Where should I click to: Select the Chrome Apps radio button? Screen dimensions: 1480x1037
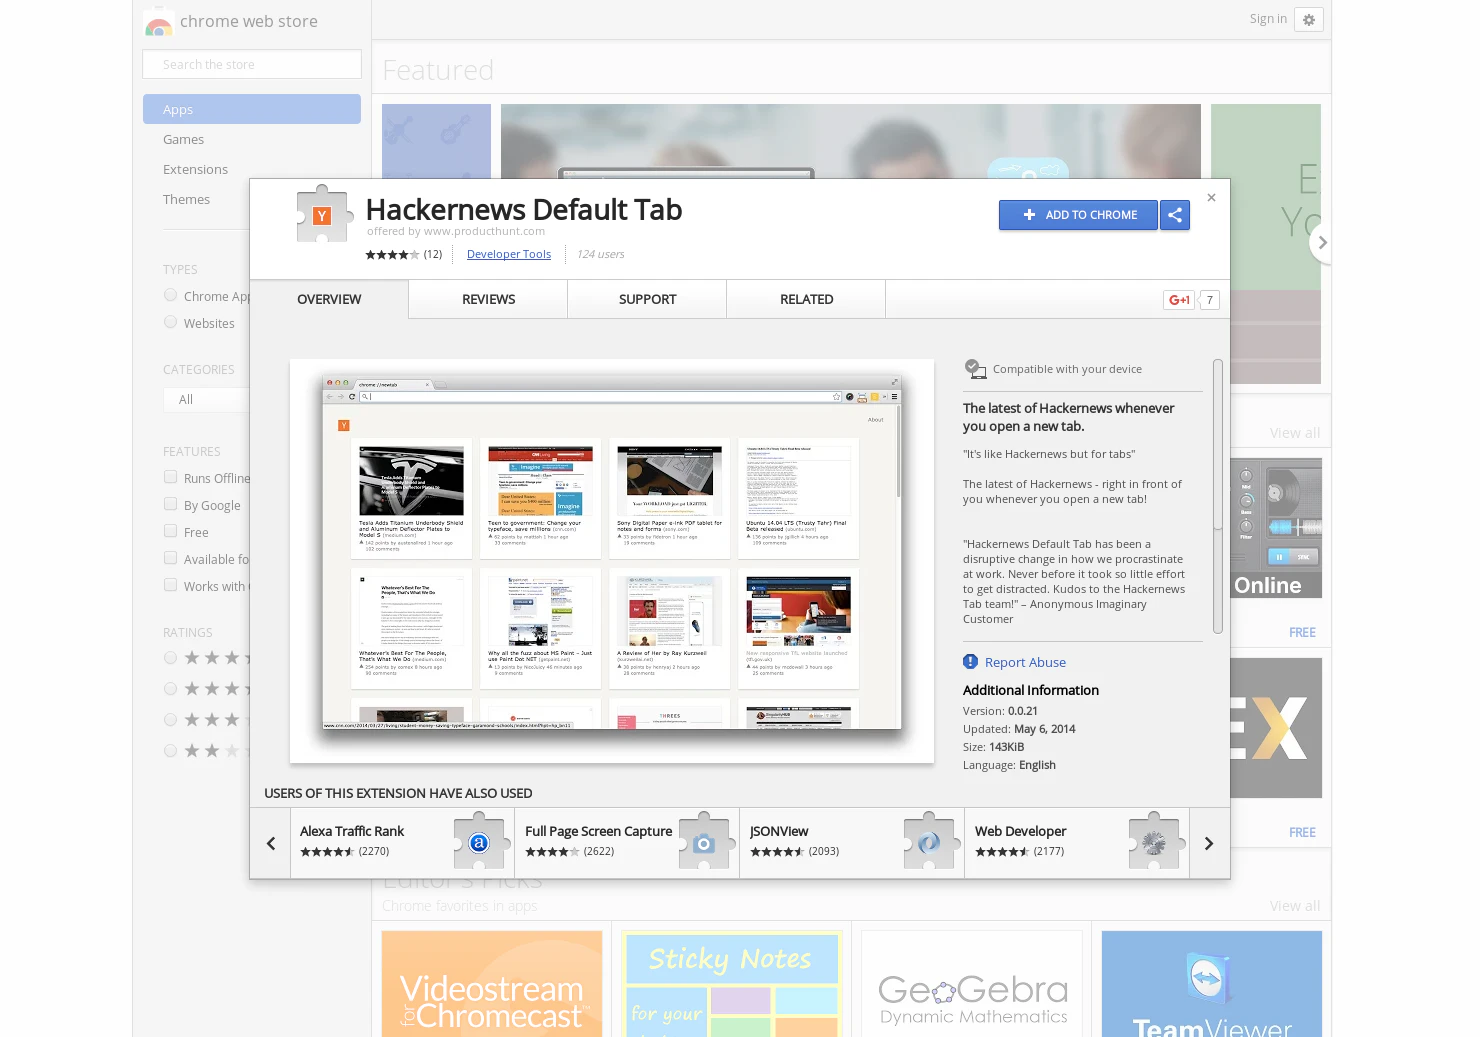coord(171,295)
